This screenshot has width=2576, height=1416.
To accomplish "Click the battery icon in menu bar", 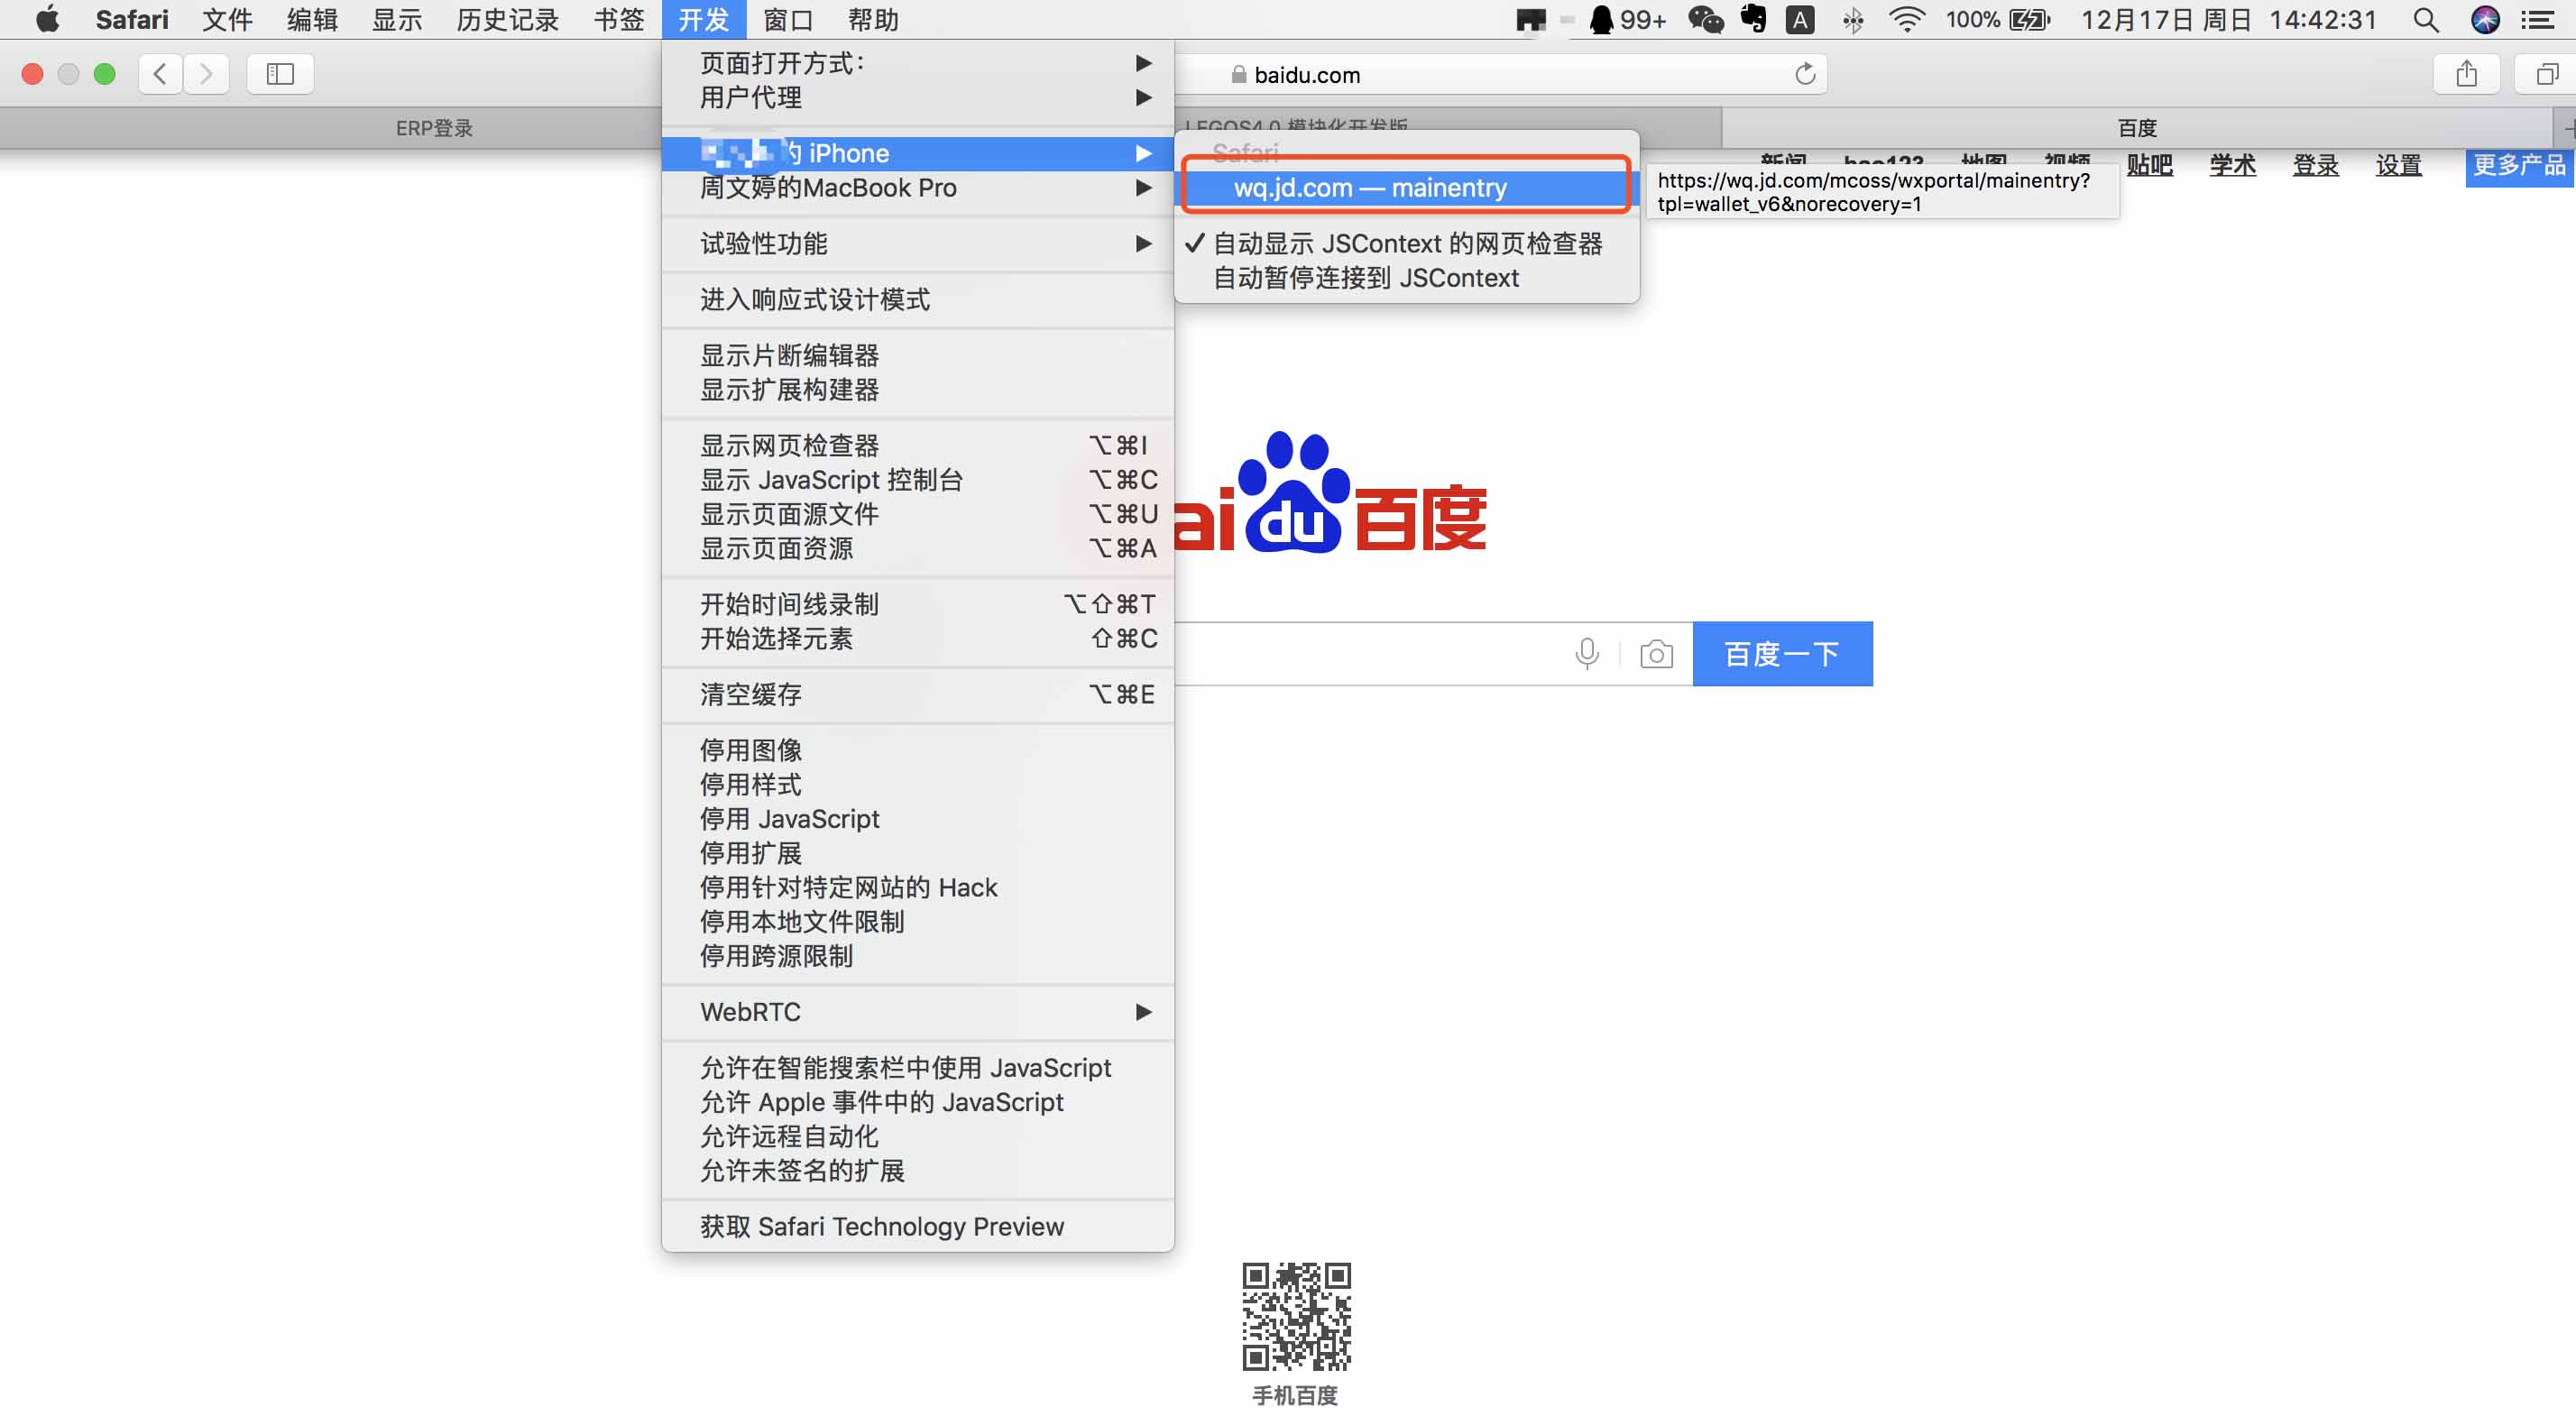I will tap(2036, 19).
